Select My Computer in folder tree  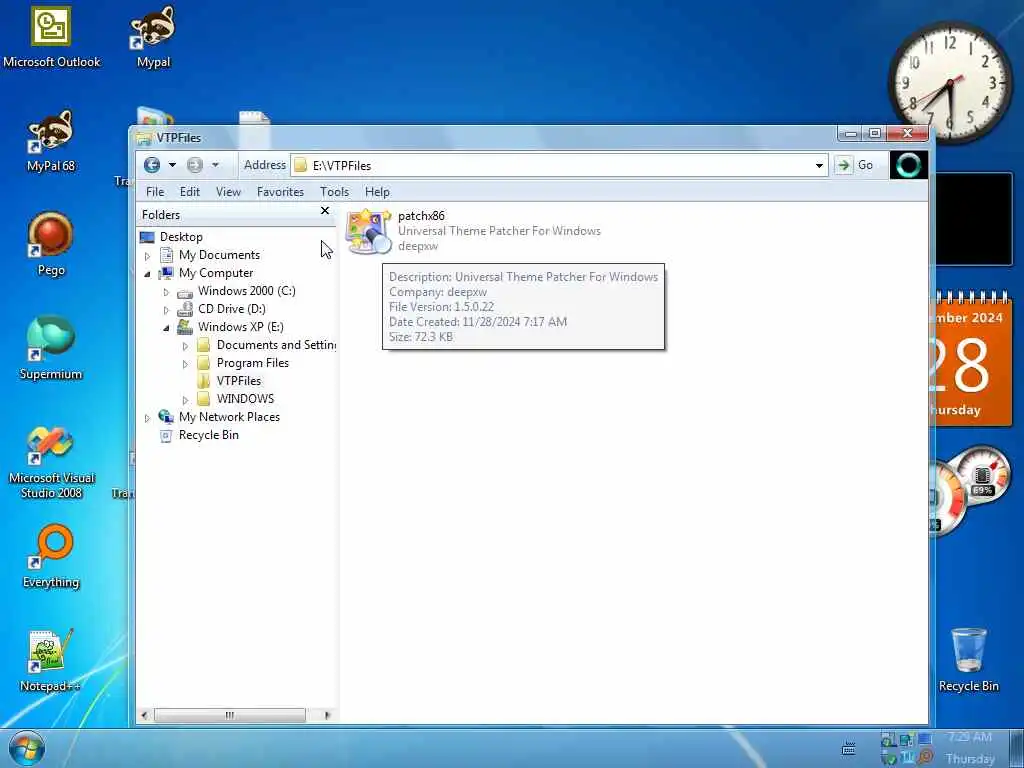(x=216, y=273)
